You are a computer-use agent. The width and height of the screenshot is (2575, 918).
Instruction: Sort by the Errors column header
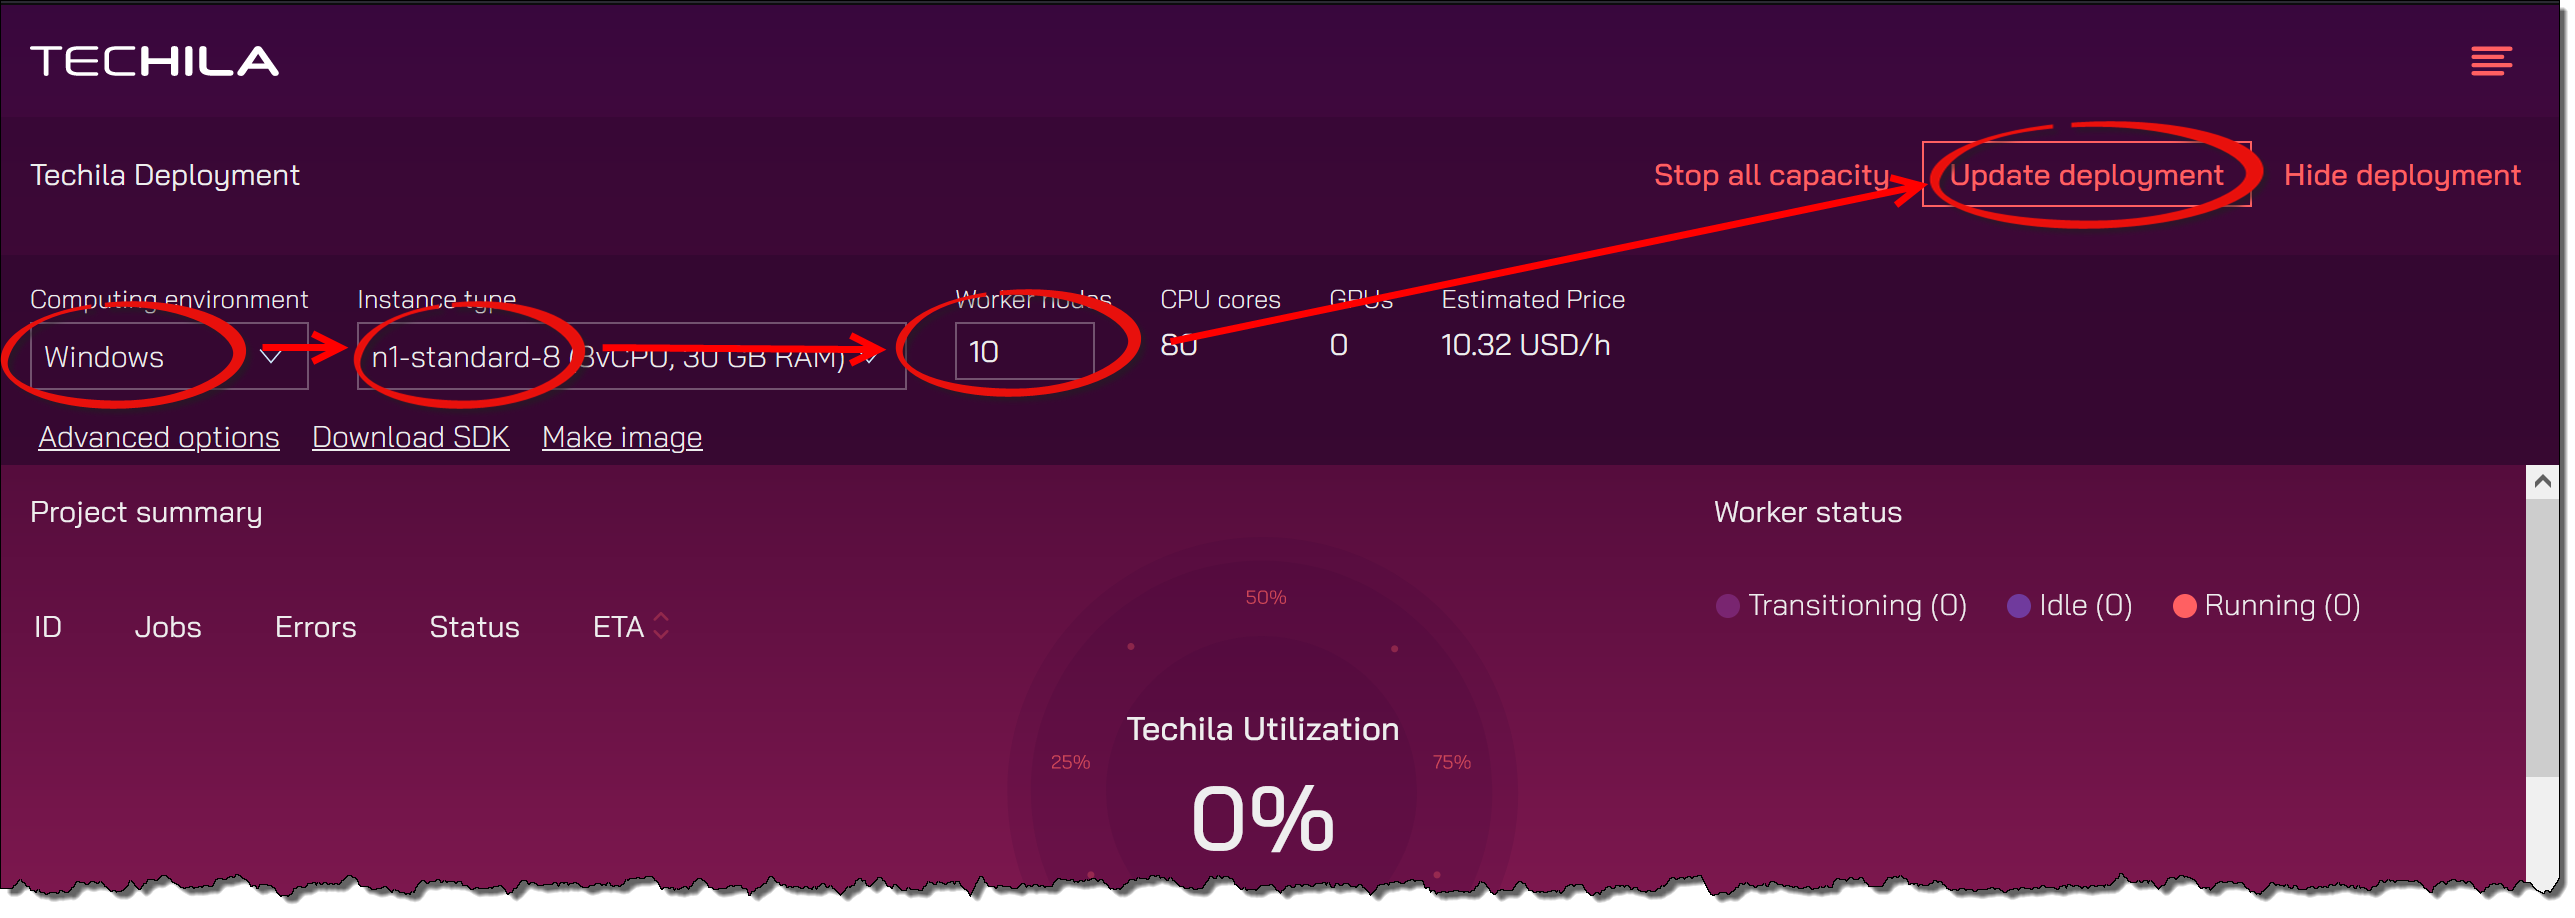pos(315,628)
